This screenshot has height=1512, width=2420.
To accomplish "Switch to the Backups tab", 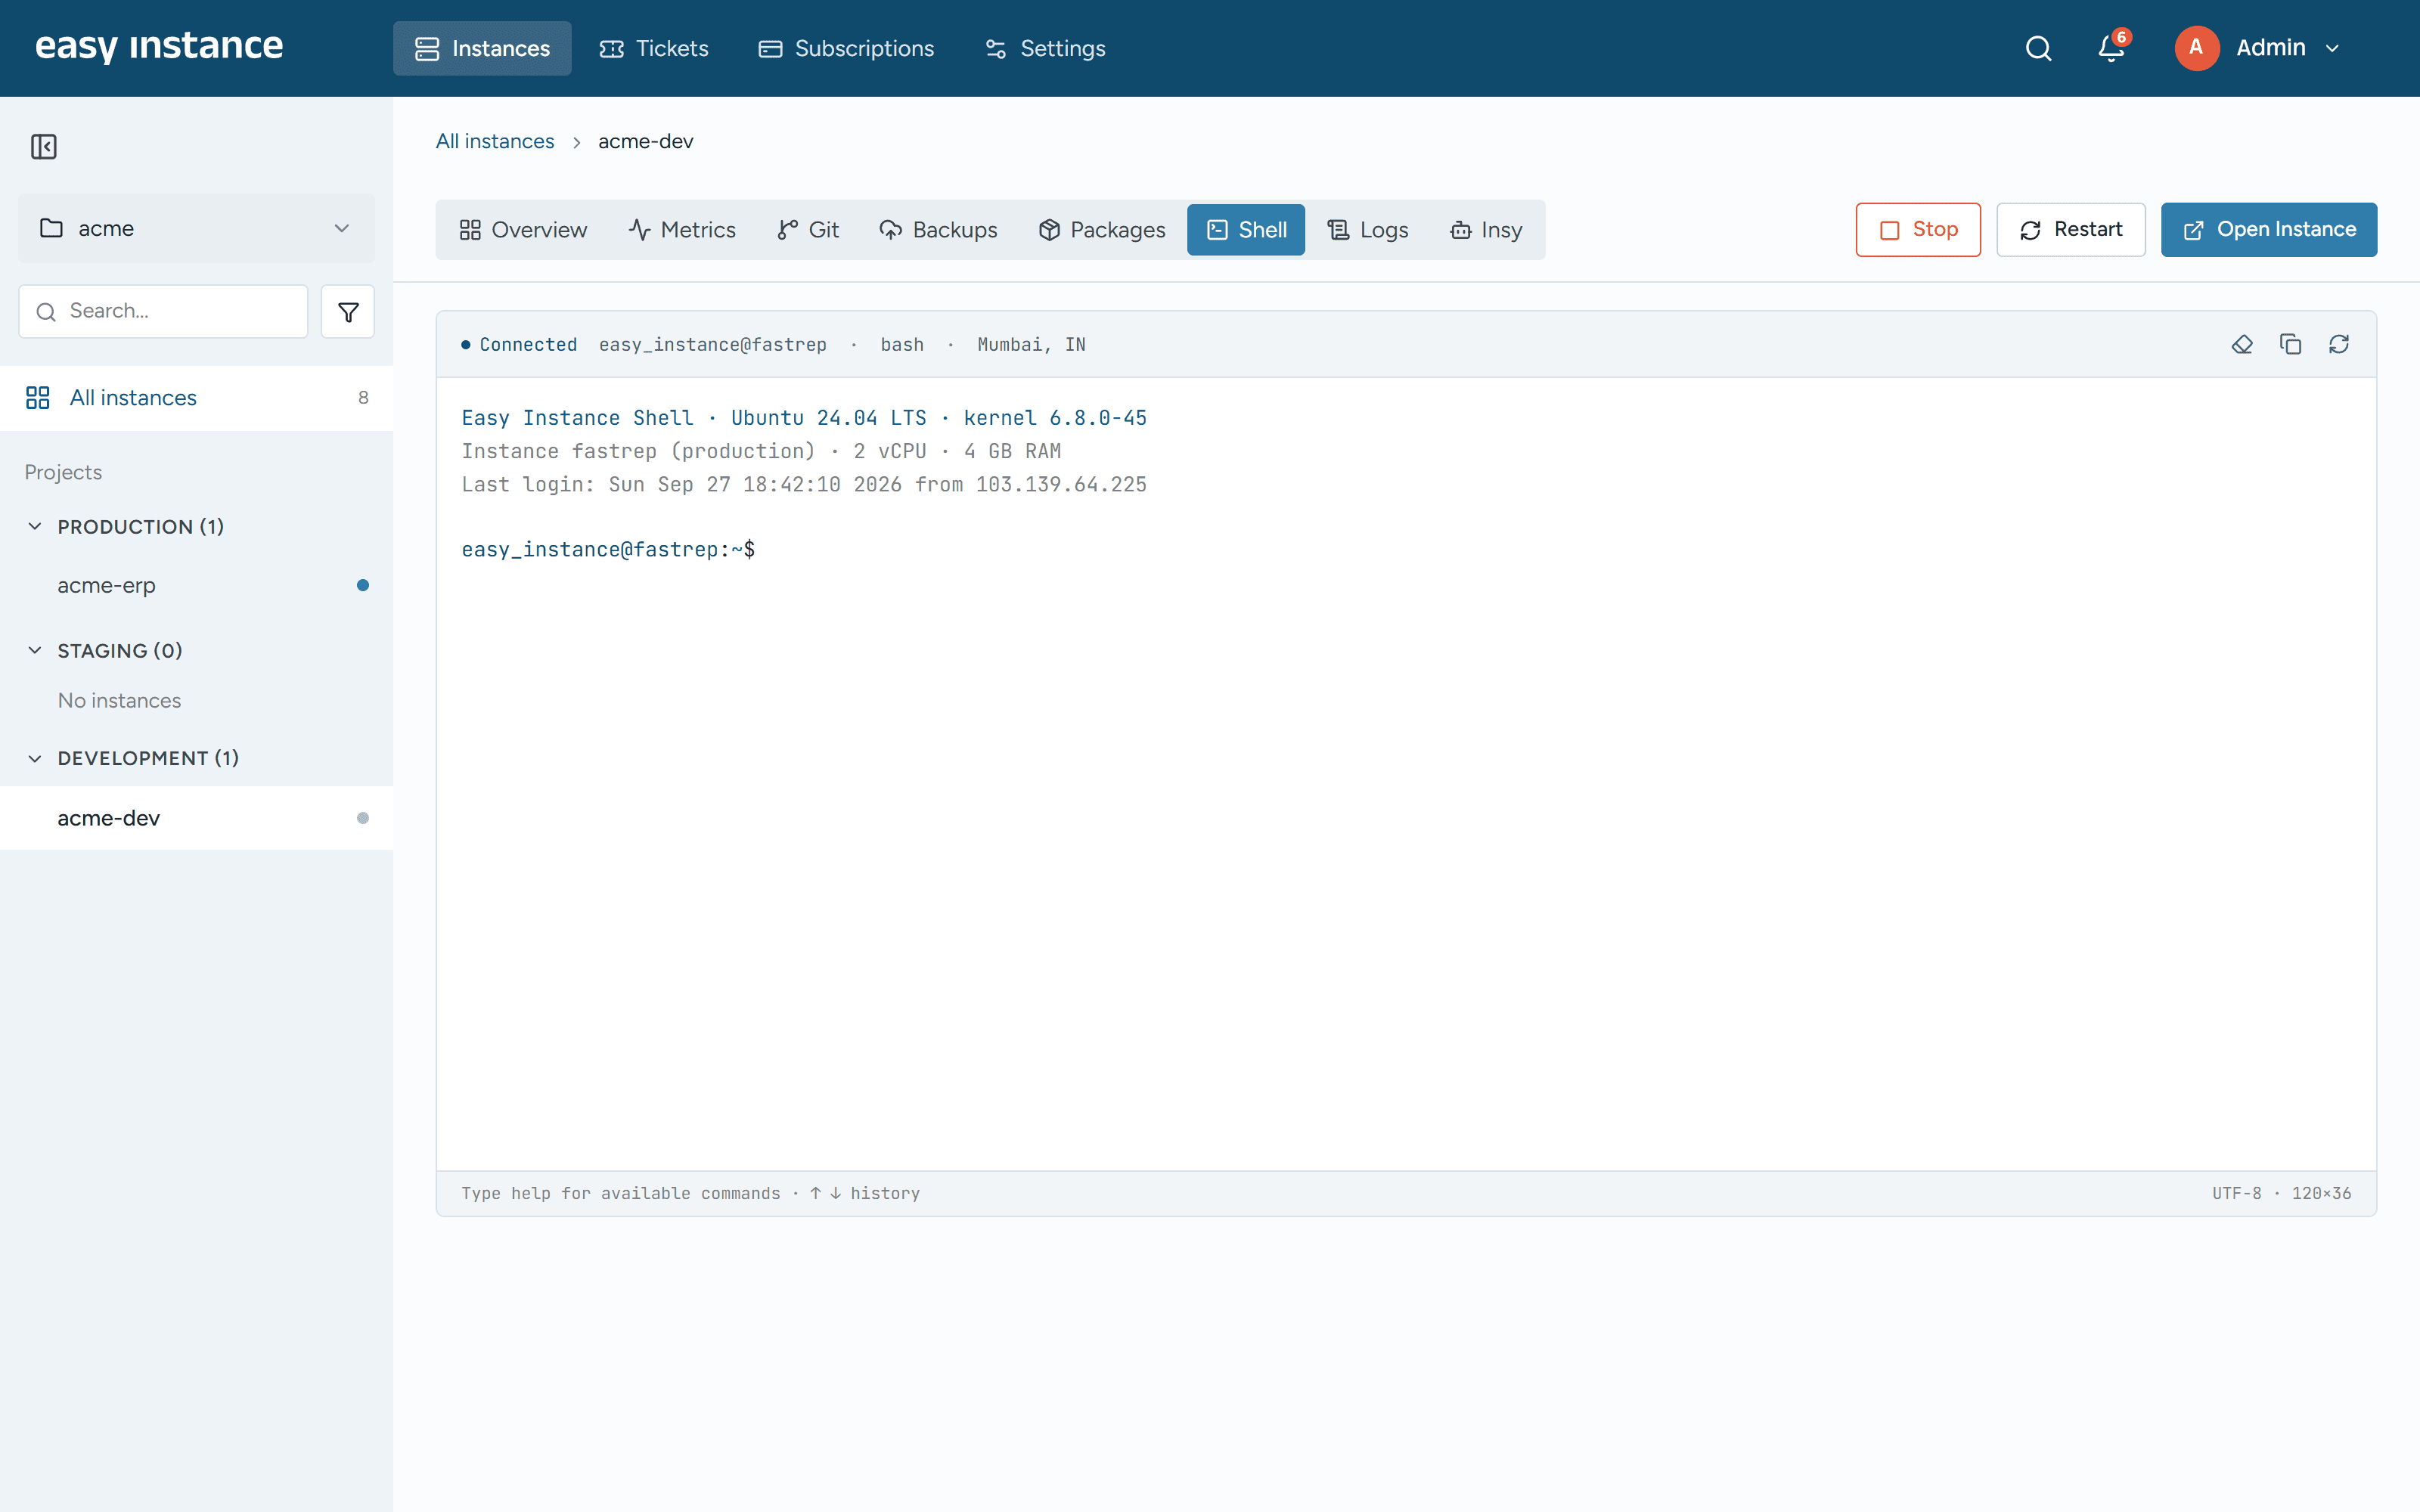I will [x=938, y=230].
